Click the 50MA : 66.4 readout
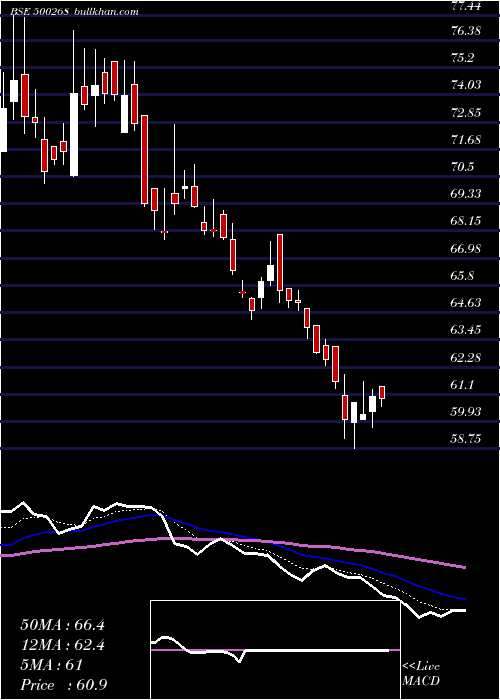This screenshot has width=500, height=700. pyautogui.click(x=63, y=625)
